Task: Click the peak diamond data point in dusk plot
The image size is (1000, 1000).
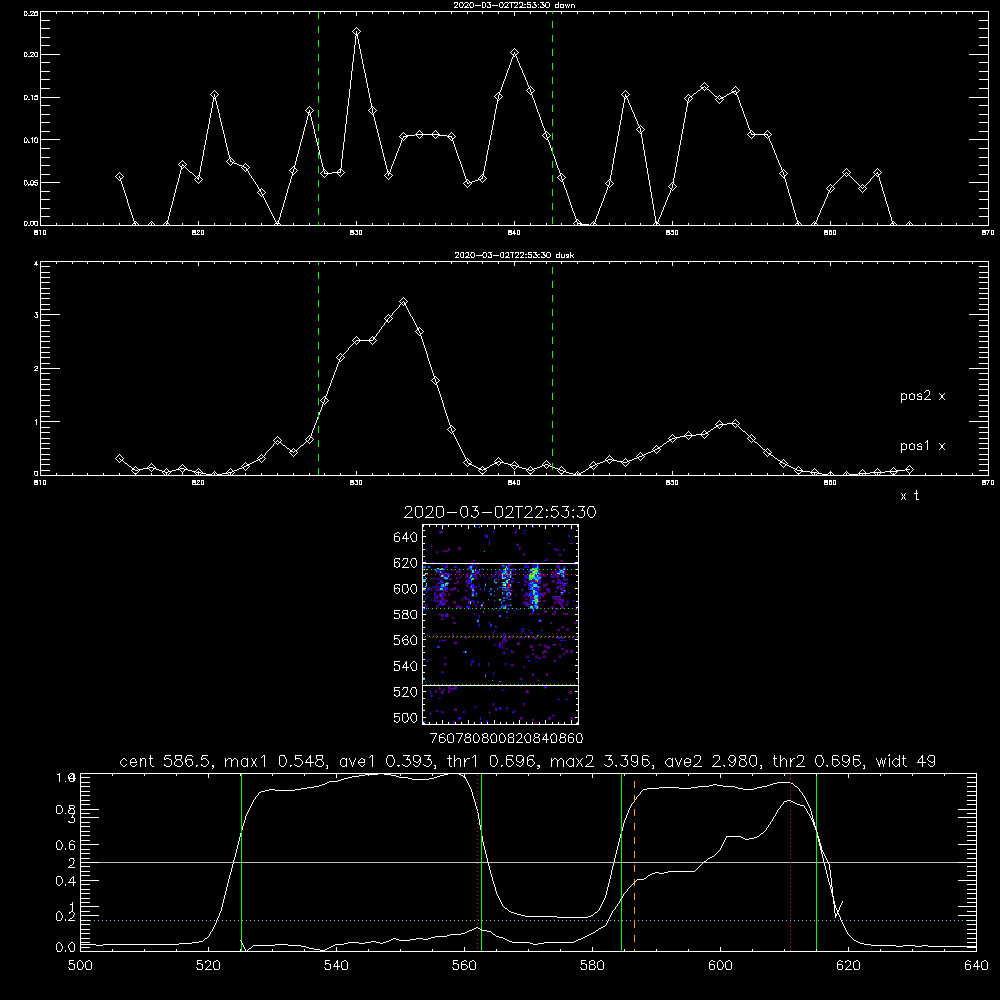Action: pos(403,302)
